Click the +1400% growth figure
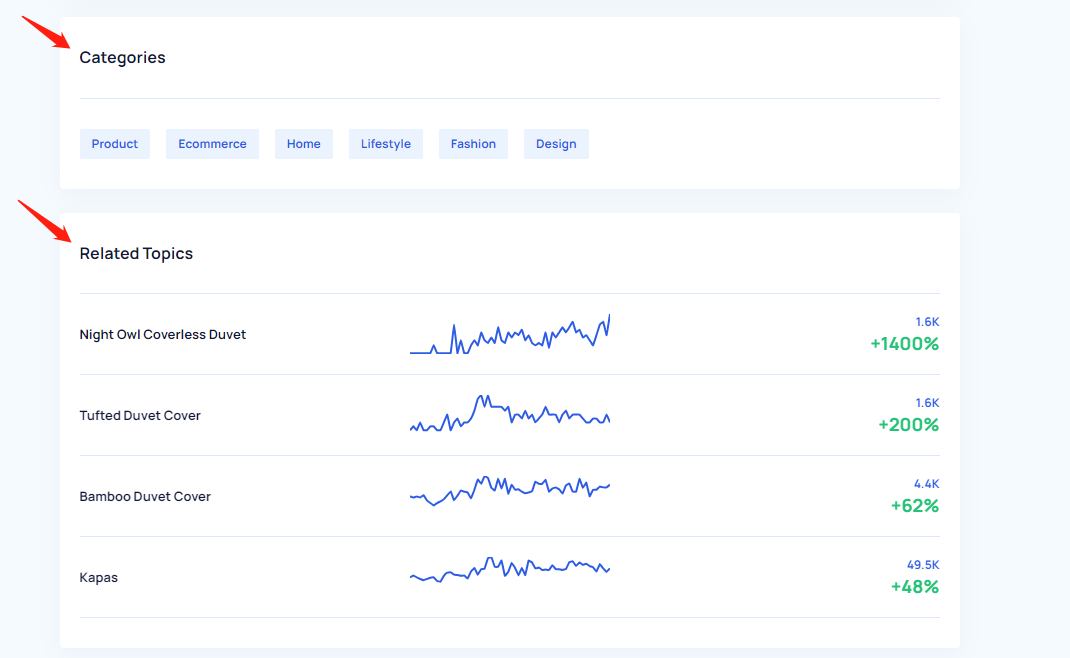This screenshot has width=1070, height=658. 904,344
